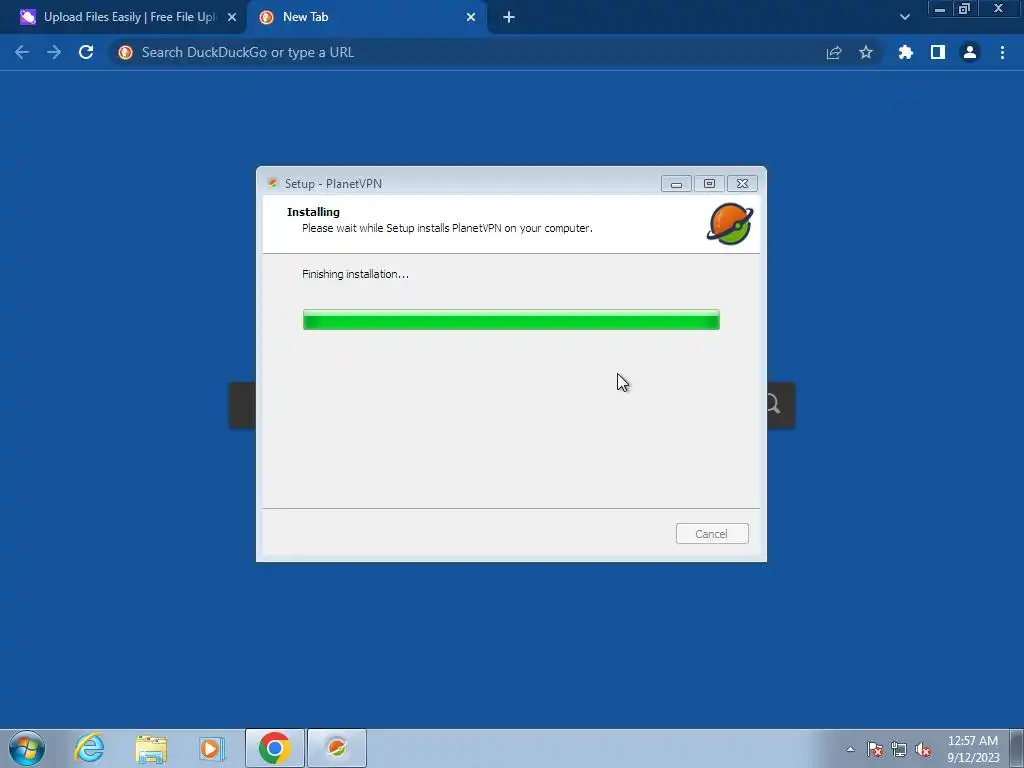The height and width of the screenshot is (768, 1024).
Task: Open Chrome's three-dot menu
Action: click(1002, 52)
